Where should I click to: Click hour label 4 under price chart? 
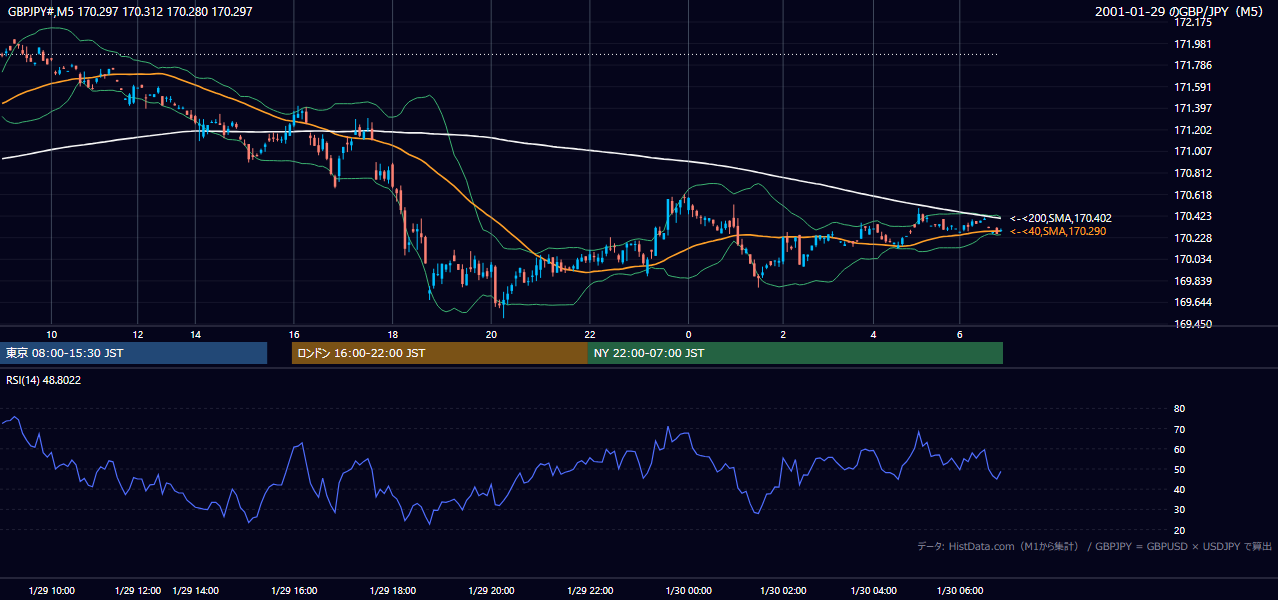coord(874,334)
